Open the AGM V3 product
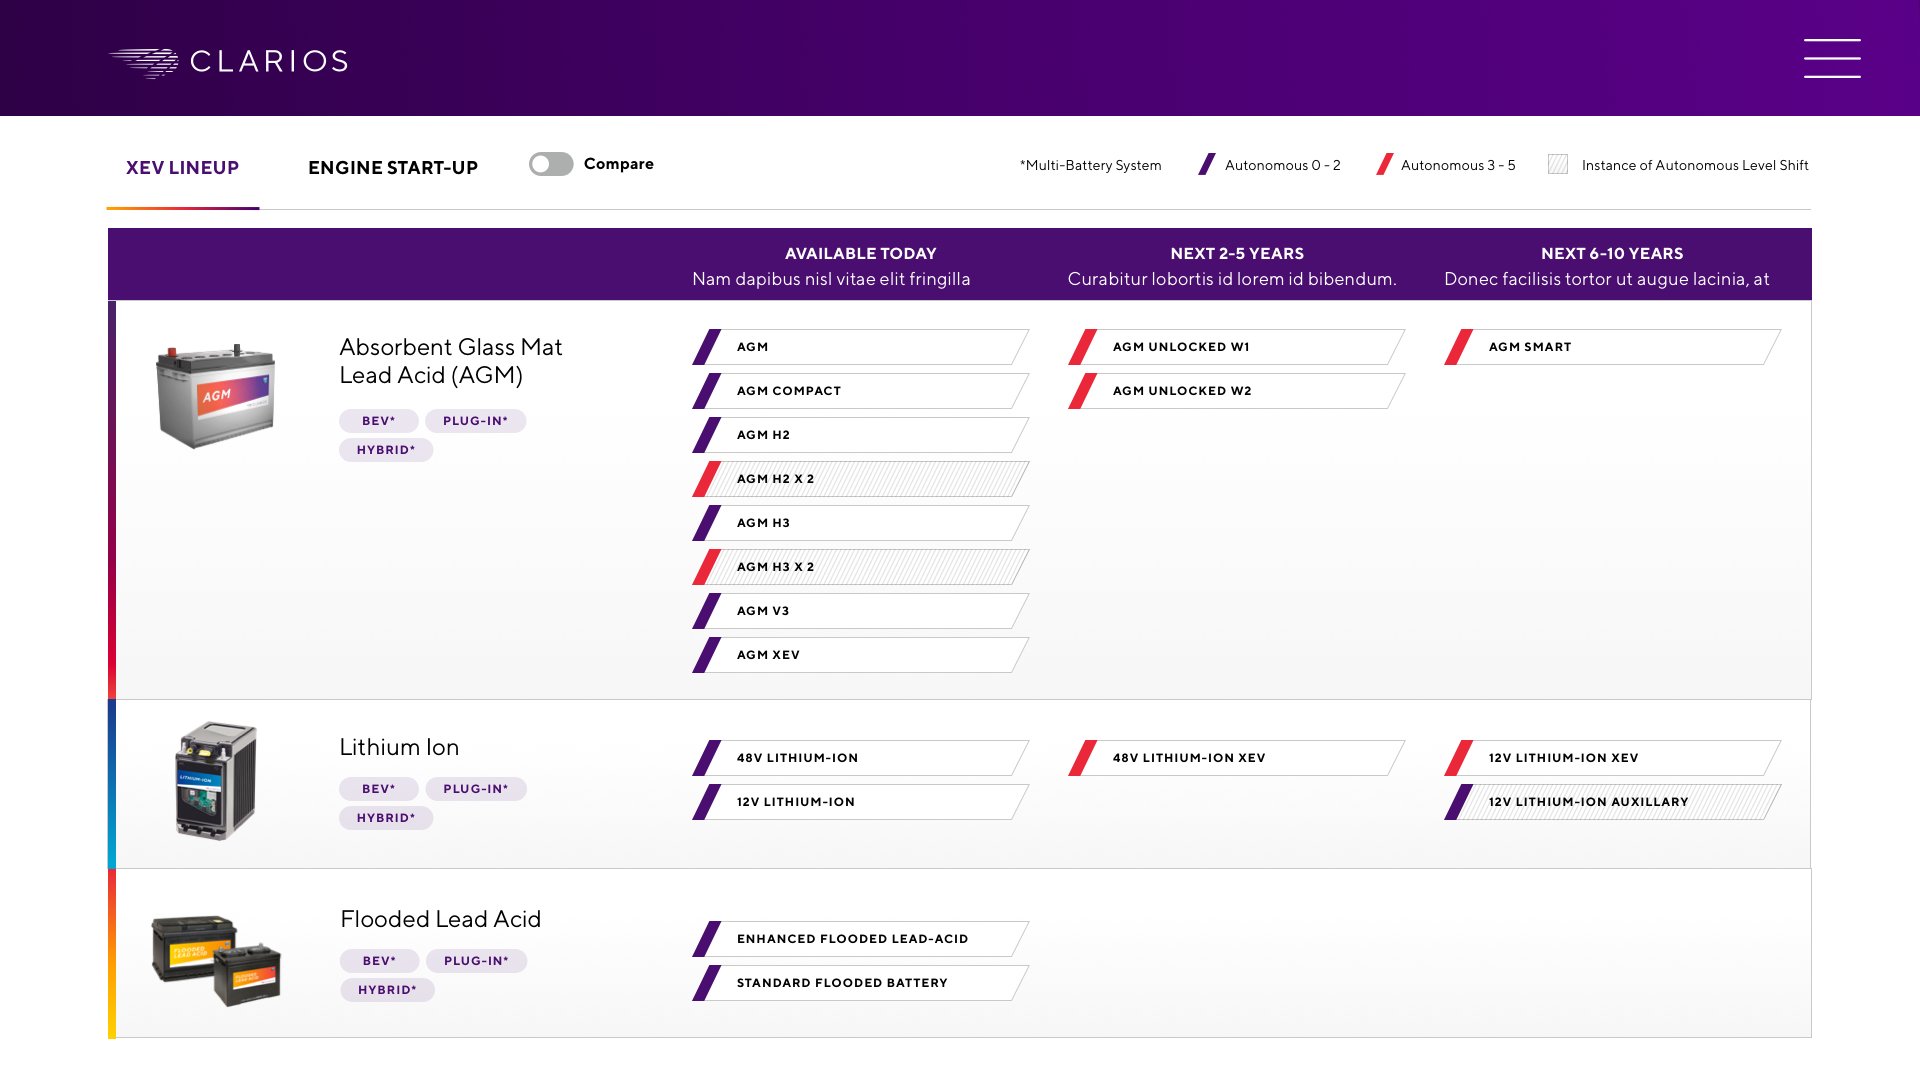 pos(860,611)
